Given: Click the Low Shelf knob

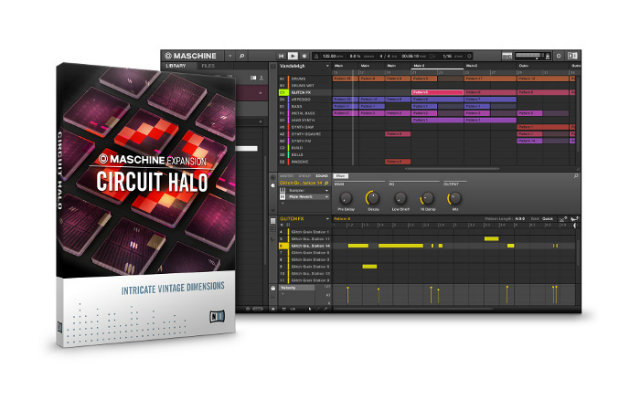Looking at the screenshot, I should (400, 198).
